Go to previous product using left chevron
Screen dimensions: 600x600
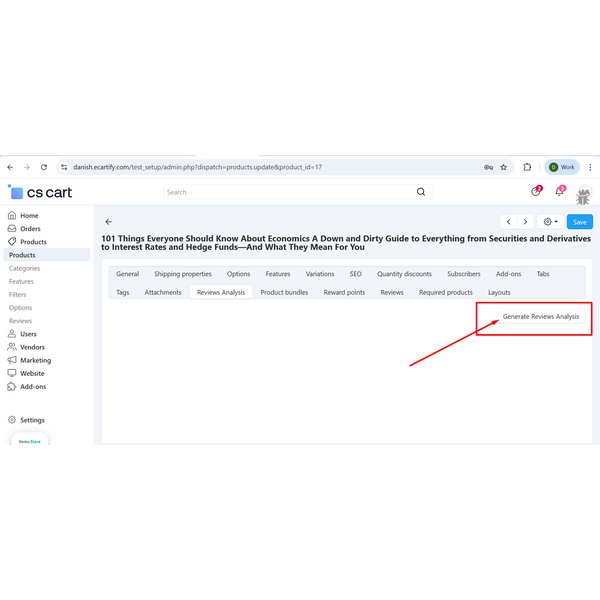509,222
